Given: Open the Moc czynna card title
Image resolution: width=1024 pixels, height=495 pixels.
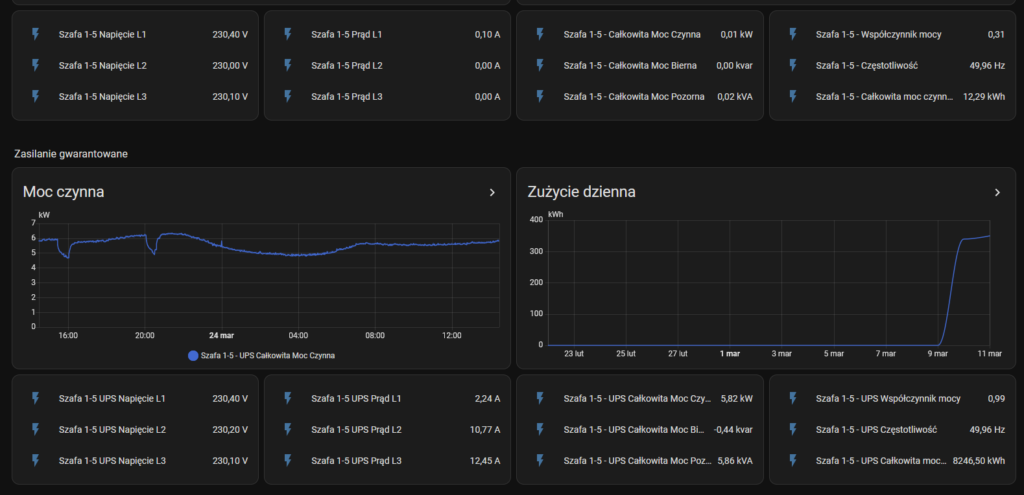Looking at the screenshot, I should (x=64, y=192).
